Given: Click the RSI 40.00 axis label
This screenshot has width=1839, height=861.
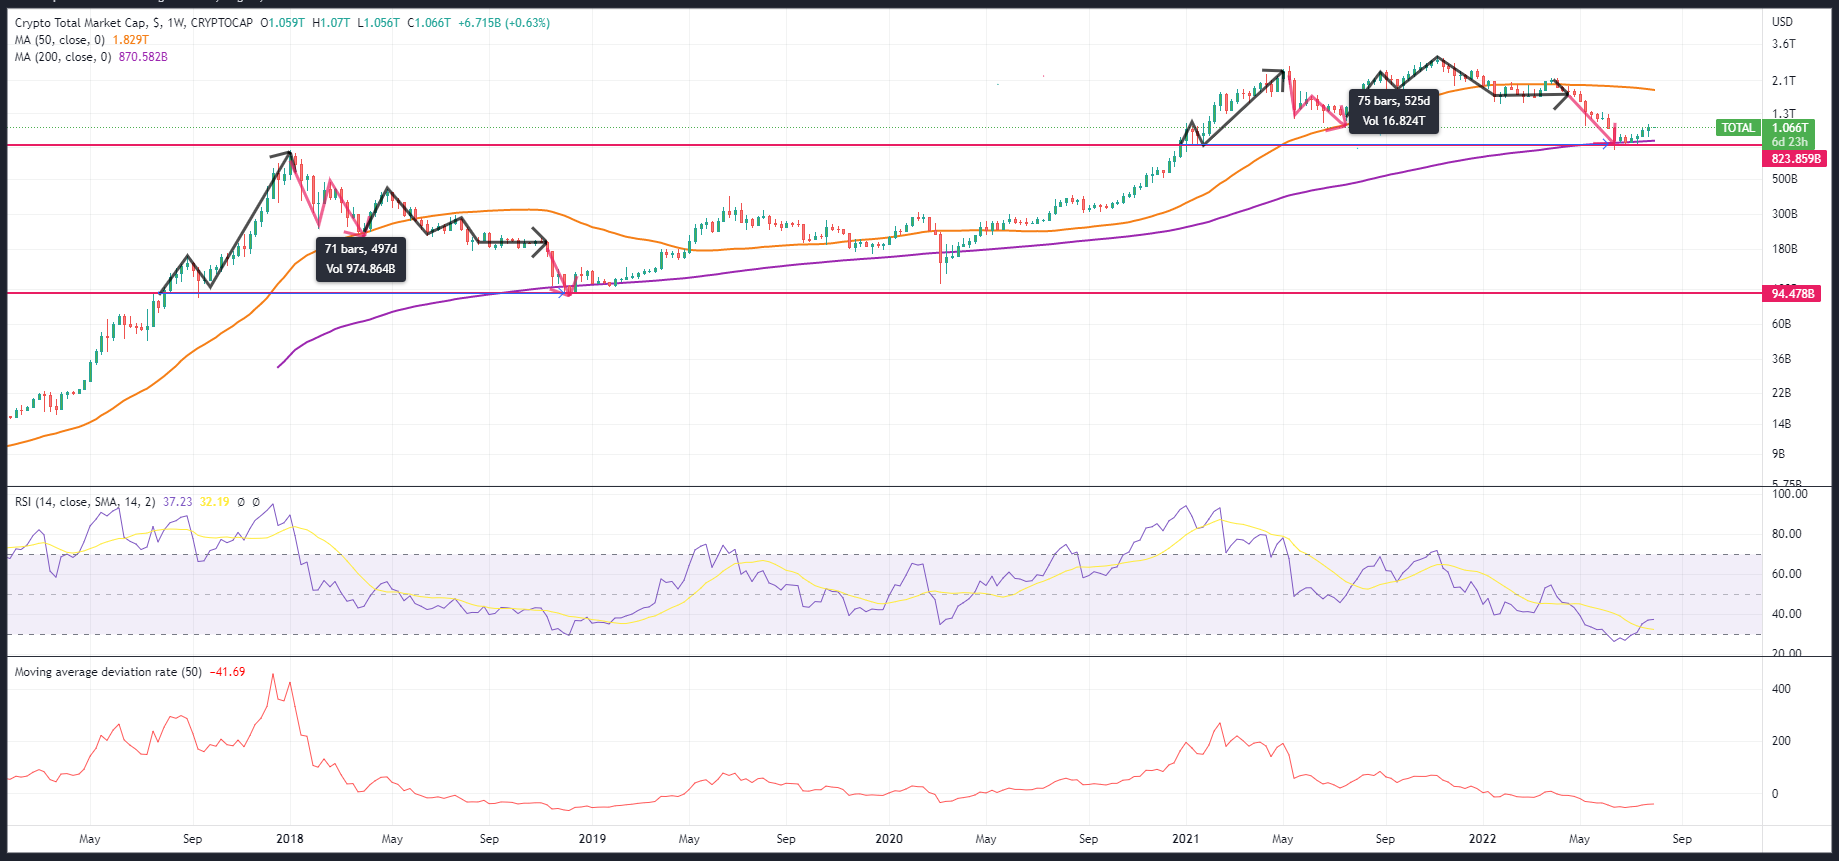Looking at the screenshot, I should click(1787, 614).
